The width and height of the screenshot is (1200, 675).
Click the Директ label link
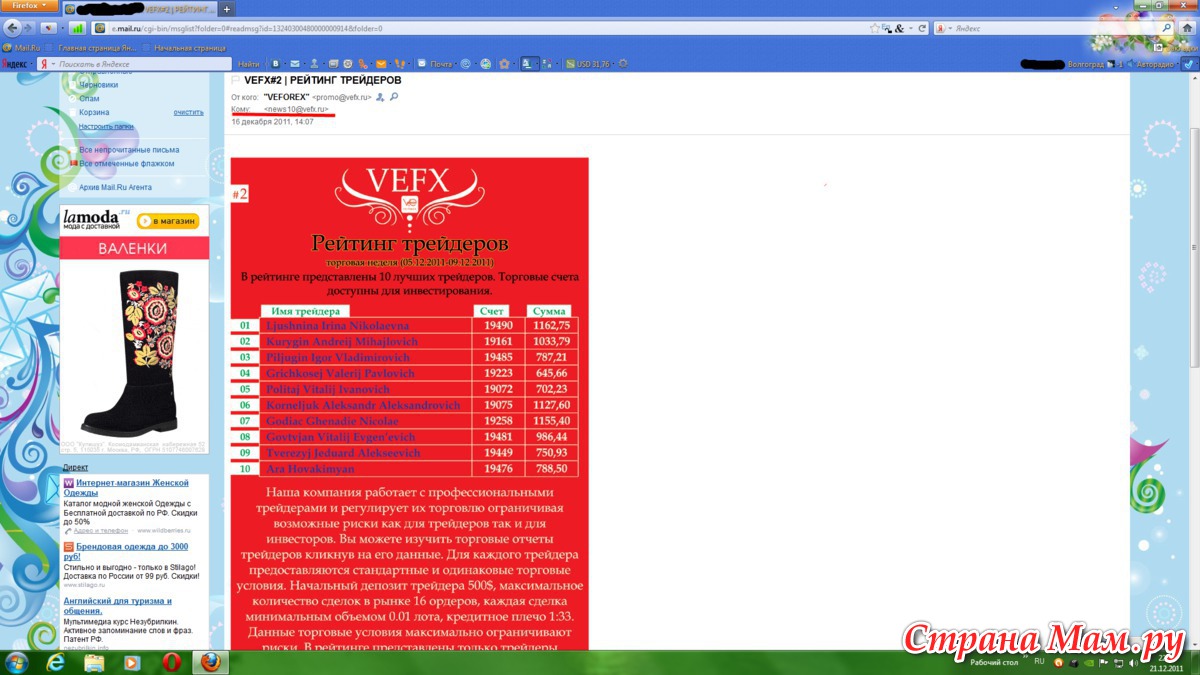click(75, 466)
